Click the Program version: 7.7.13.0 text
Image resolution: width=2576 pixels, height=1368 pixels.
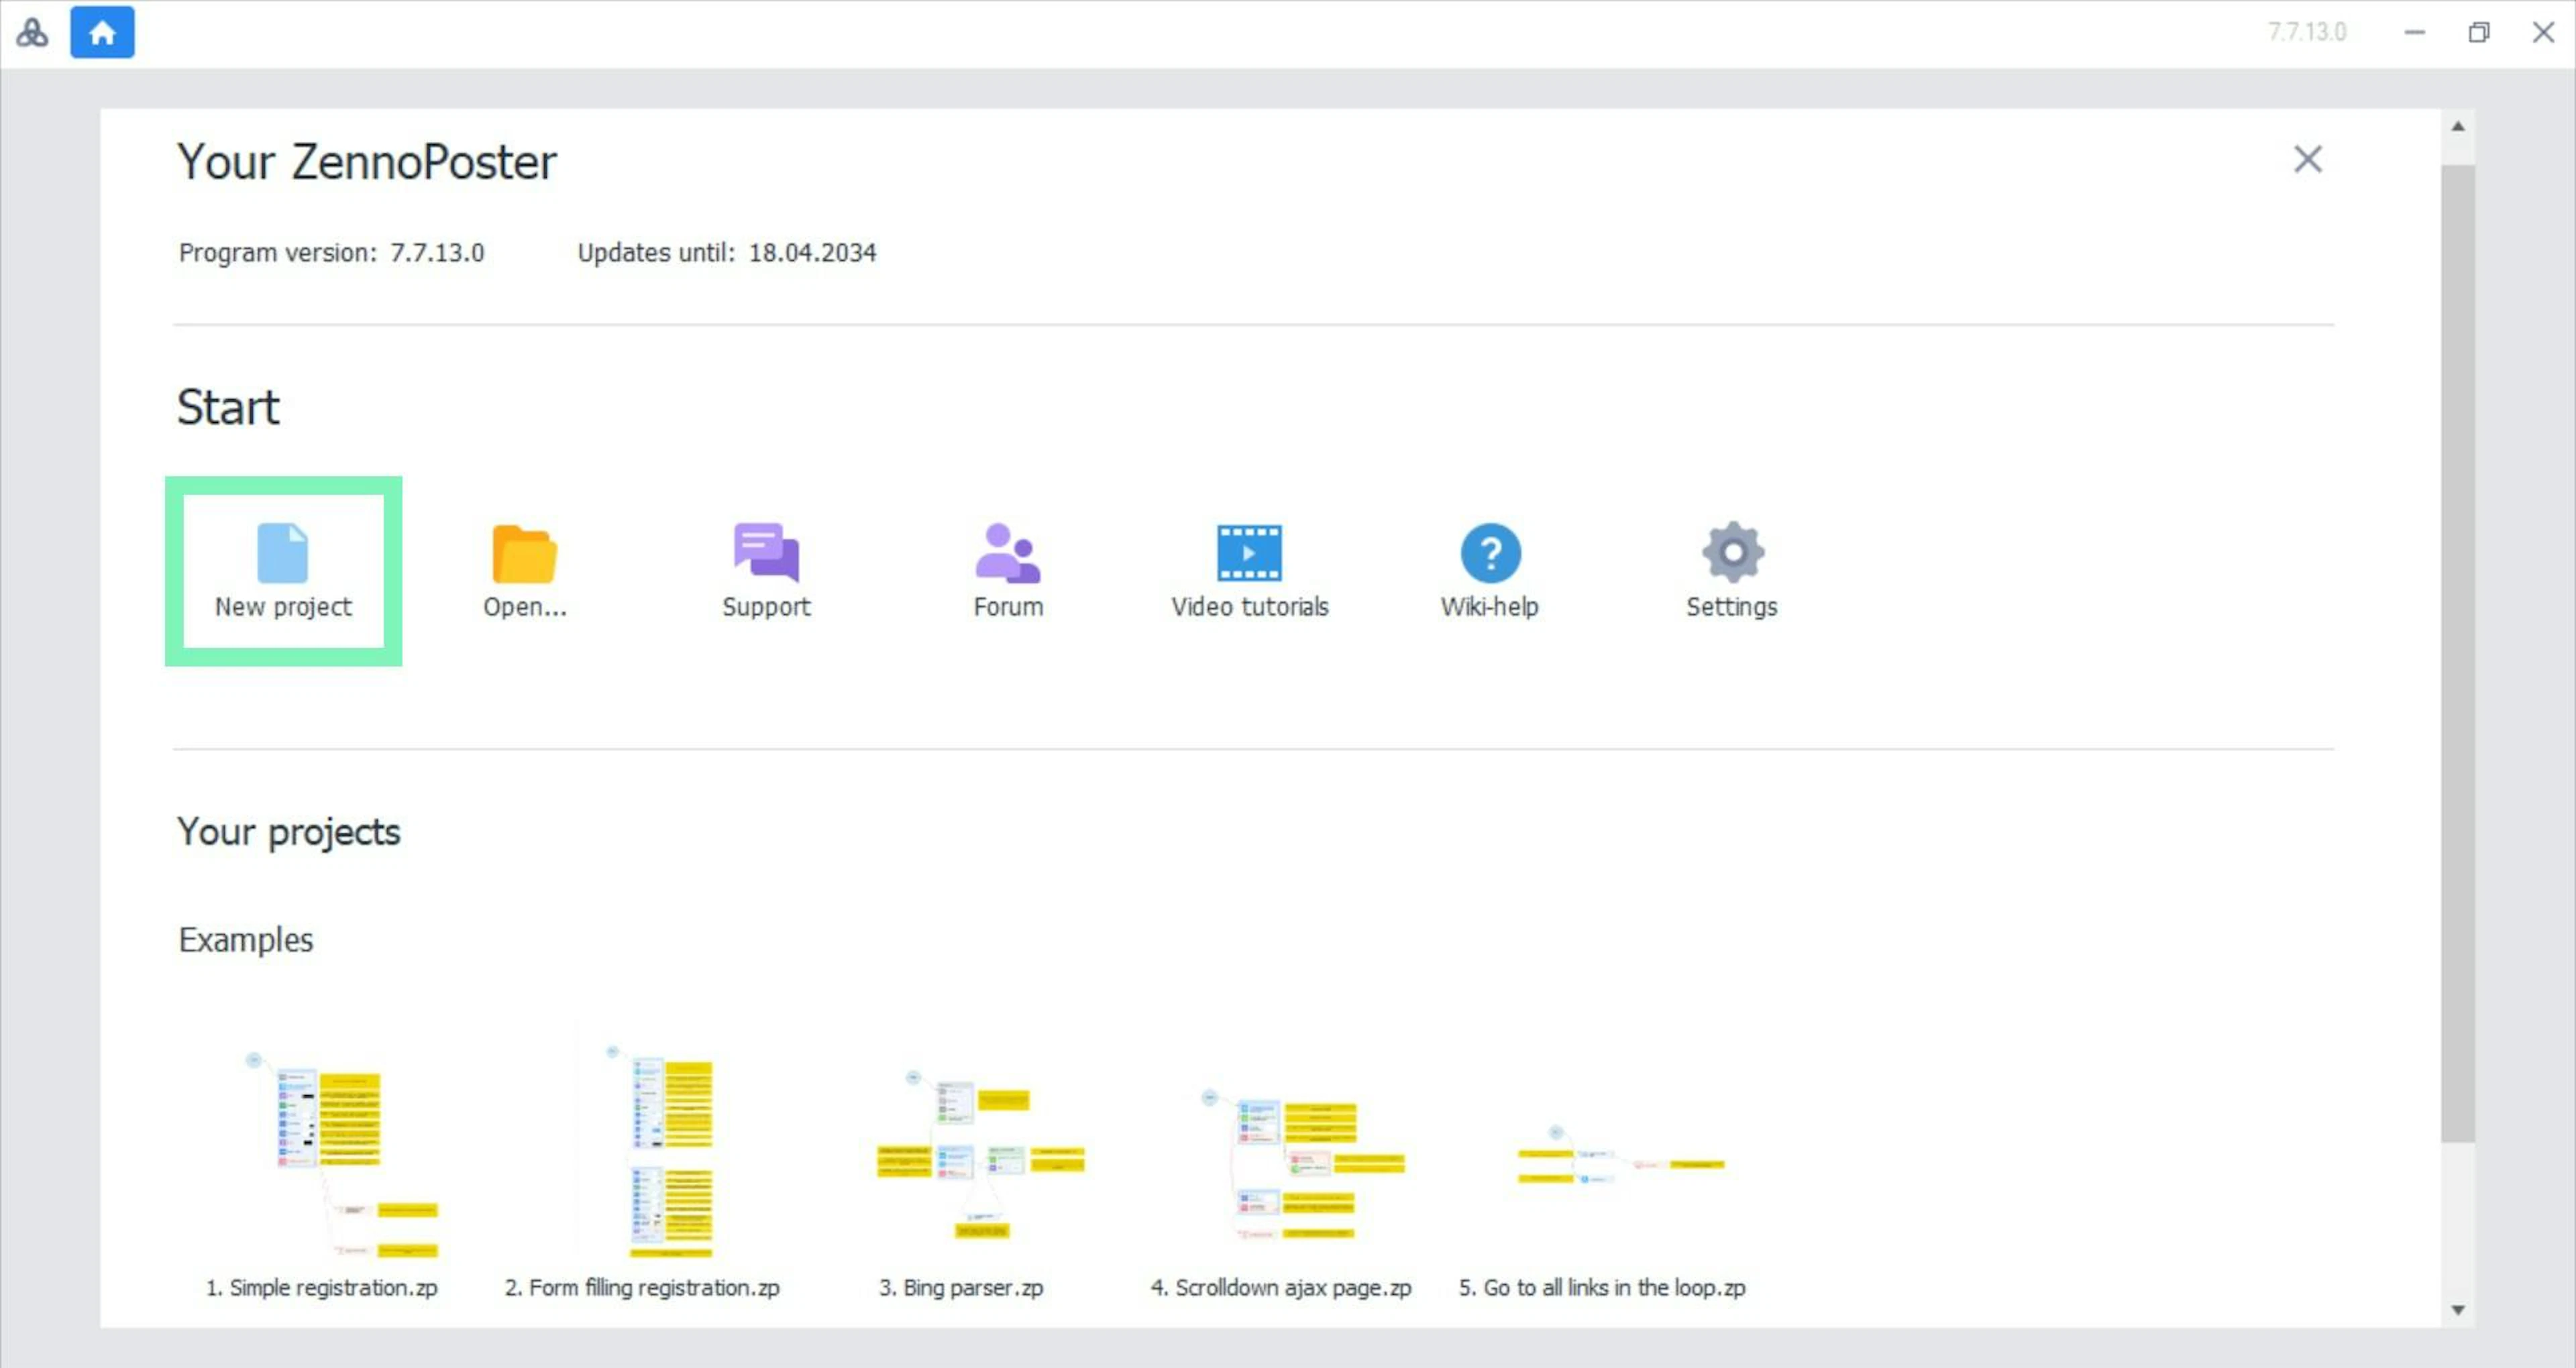(331, 253)
